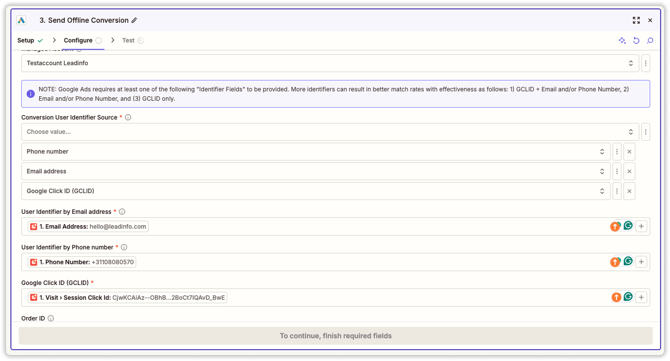Click To continue, finish required fields button

335,336
